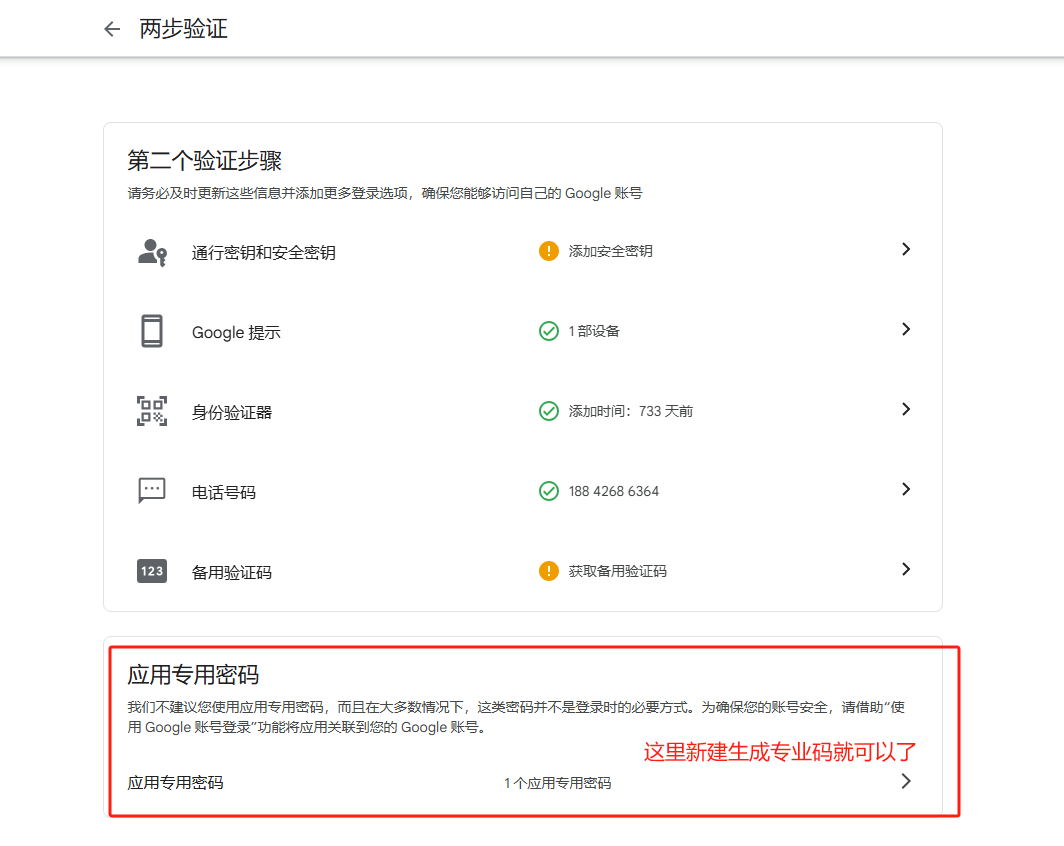1064x846 pixels.
Task: Click the 身份验证器 QR code icon
Action: point(151,409)
